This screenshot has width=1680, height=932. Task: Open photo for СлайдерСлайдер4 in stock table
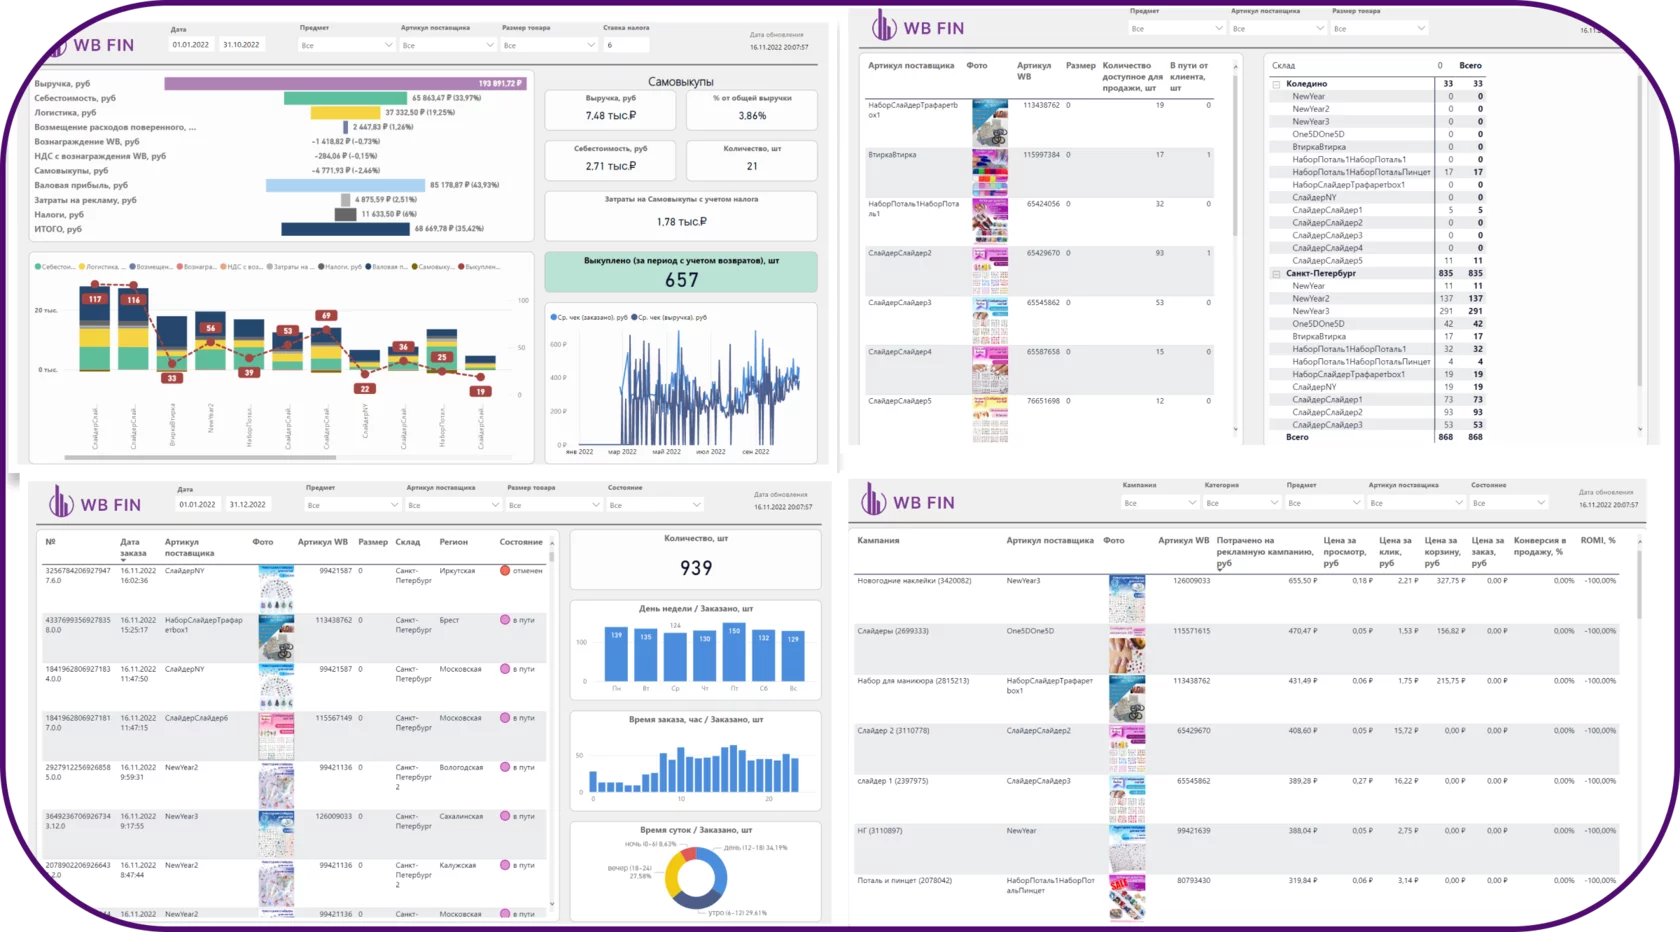click(x=990, y=369)
